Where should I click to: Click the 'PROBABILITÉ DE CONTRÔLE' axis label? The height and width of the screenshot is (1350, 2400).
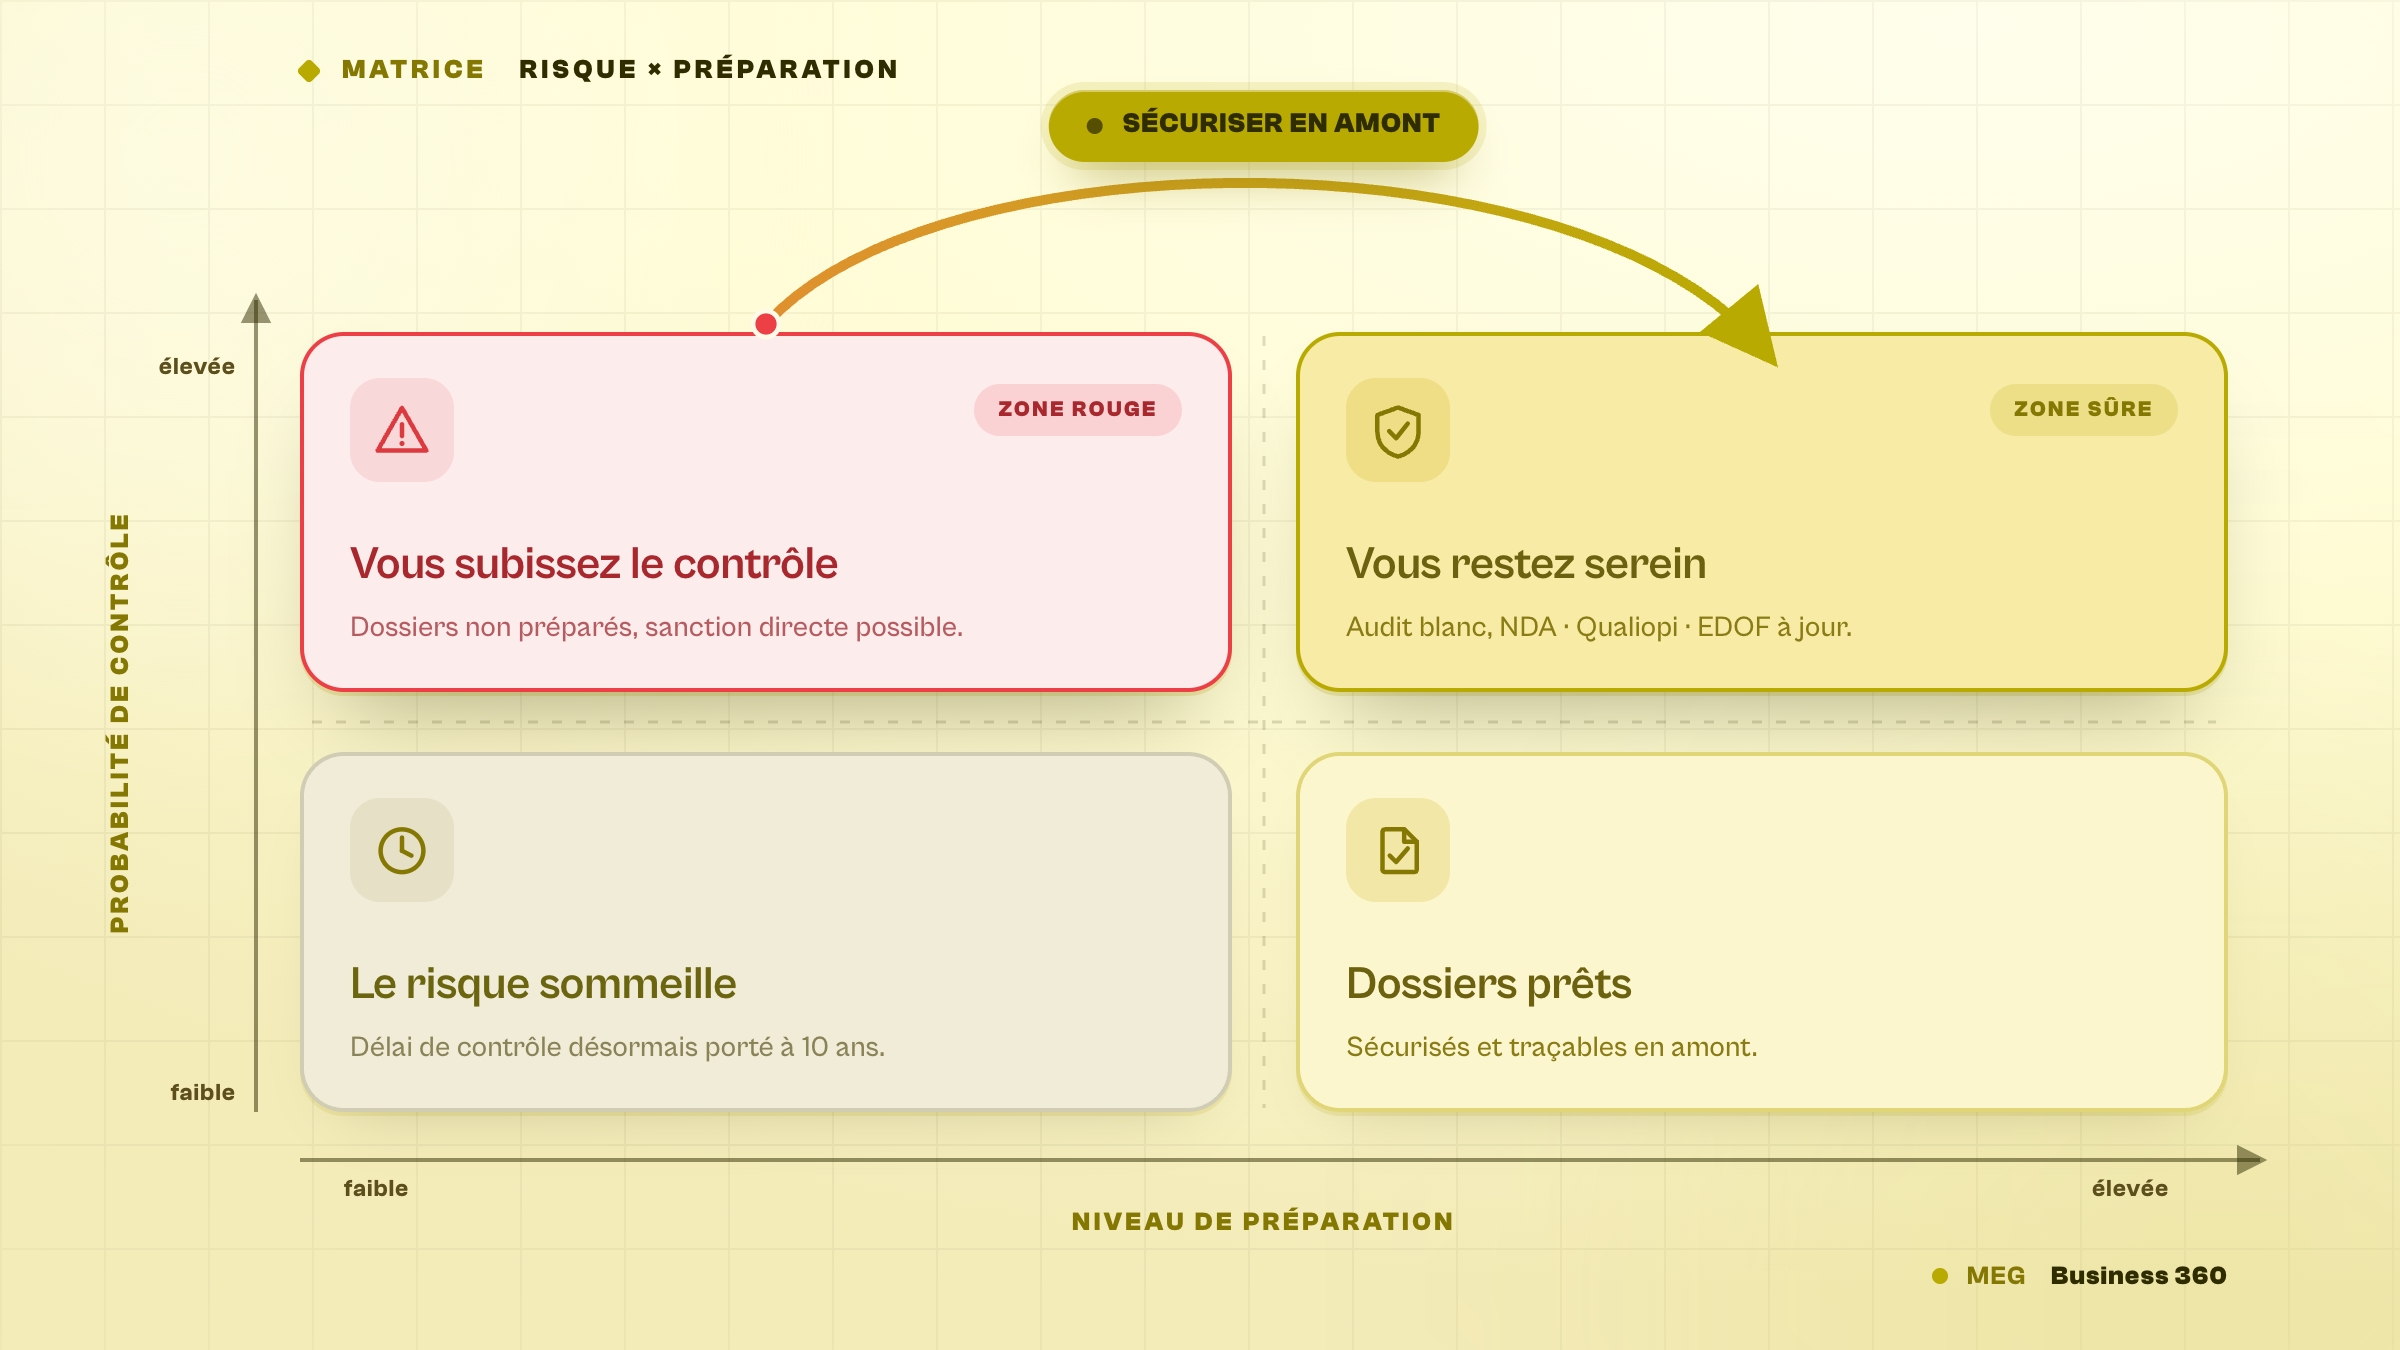click(x=119, y=723)
